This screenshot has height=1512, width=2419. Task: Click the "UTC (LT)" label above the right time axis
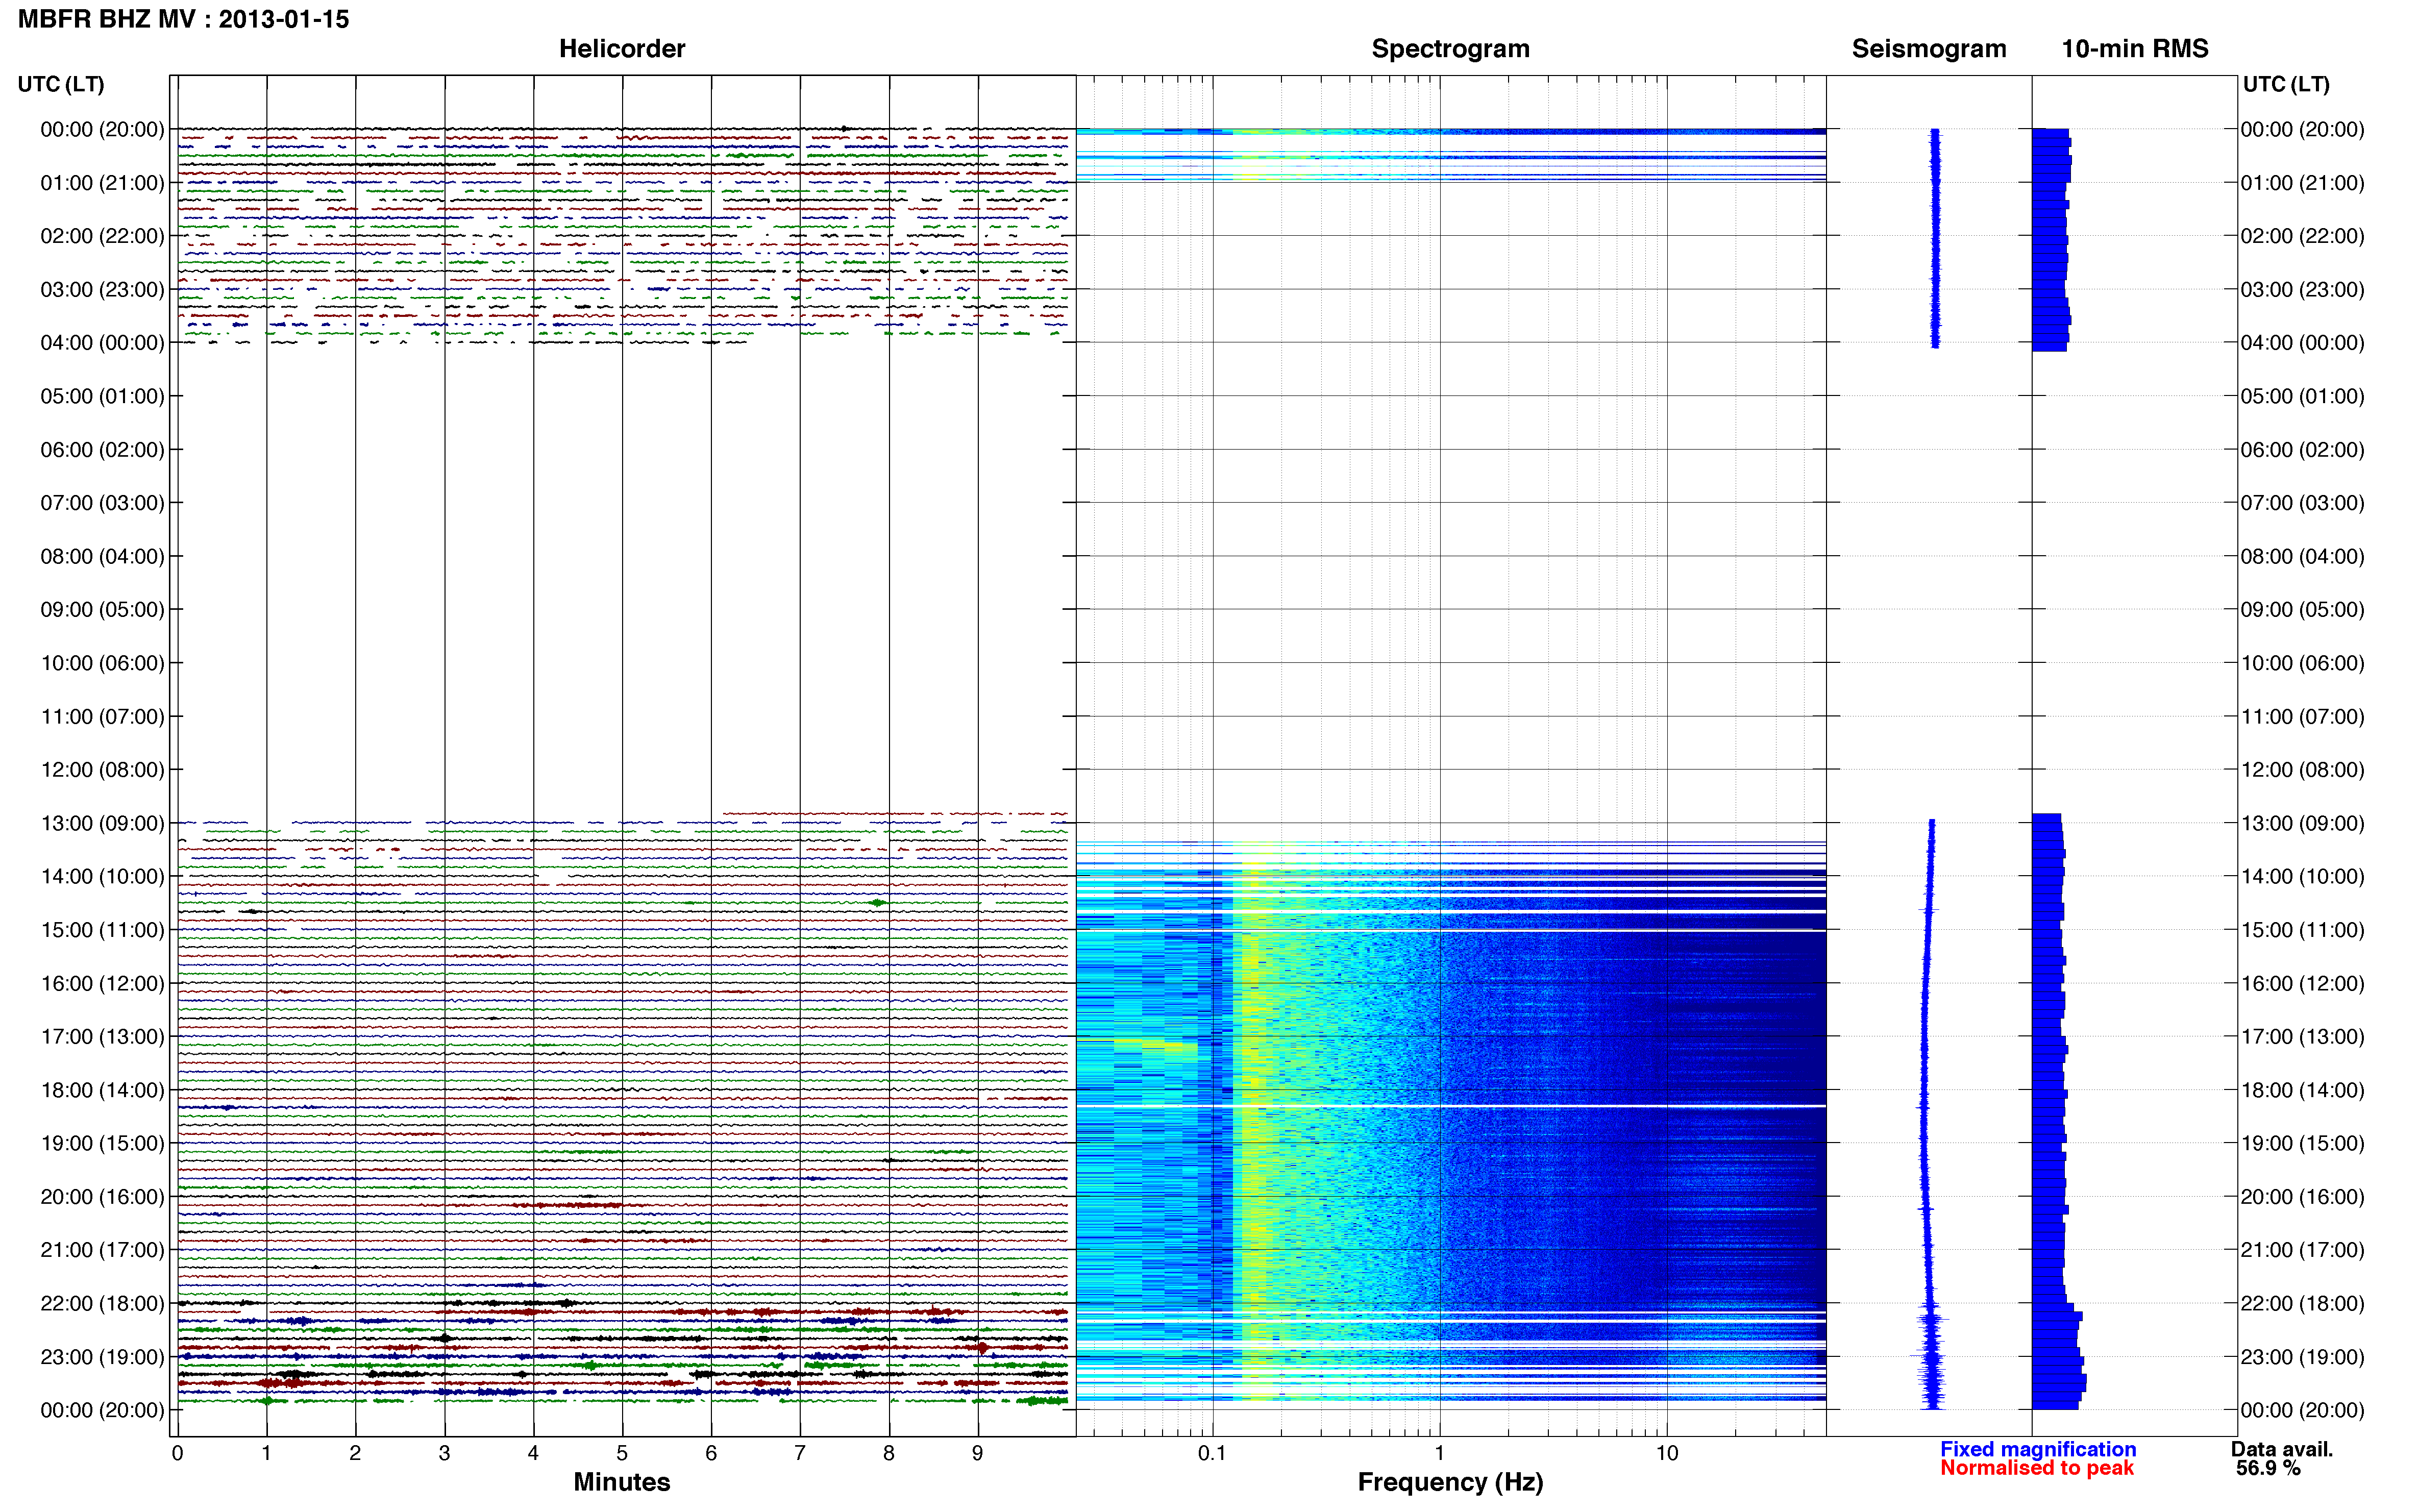pos(2285,84)
